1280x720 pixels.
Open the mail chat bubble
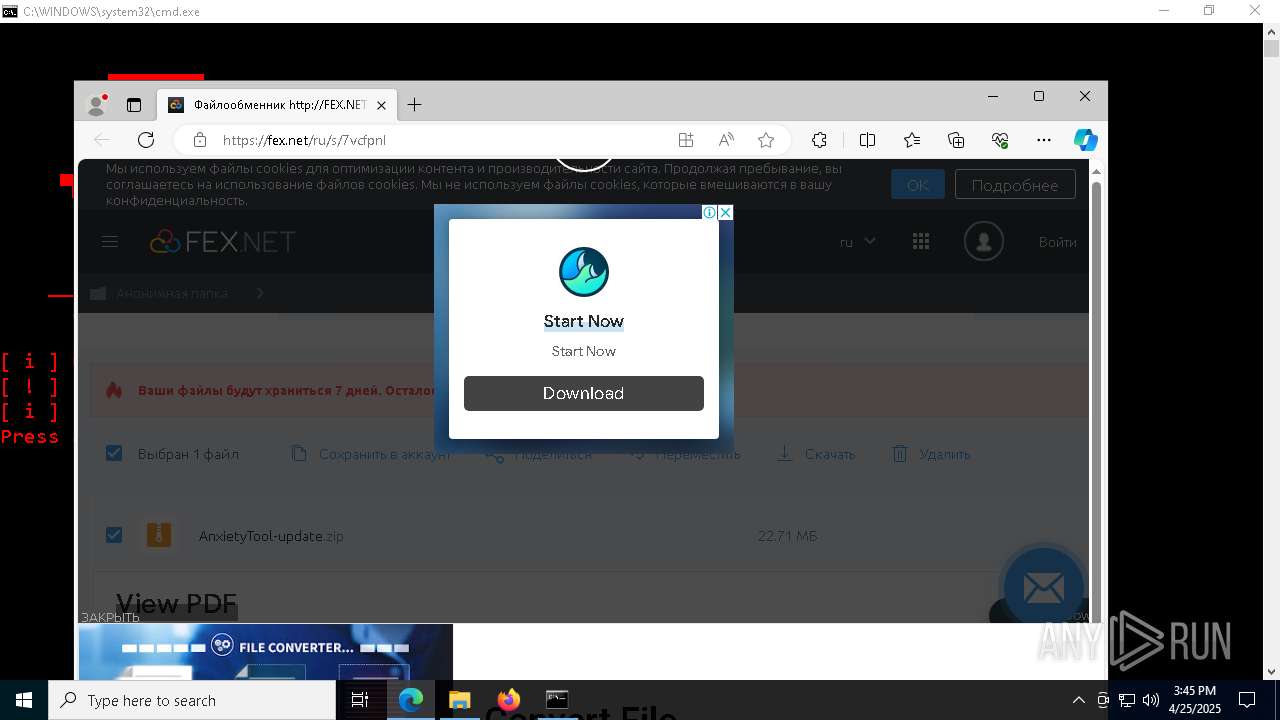pos(1043,589)
